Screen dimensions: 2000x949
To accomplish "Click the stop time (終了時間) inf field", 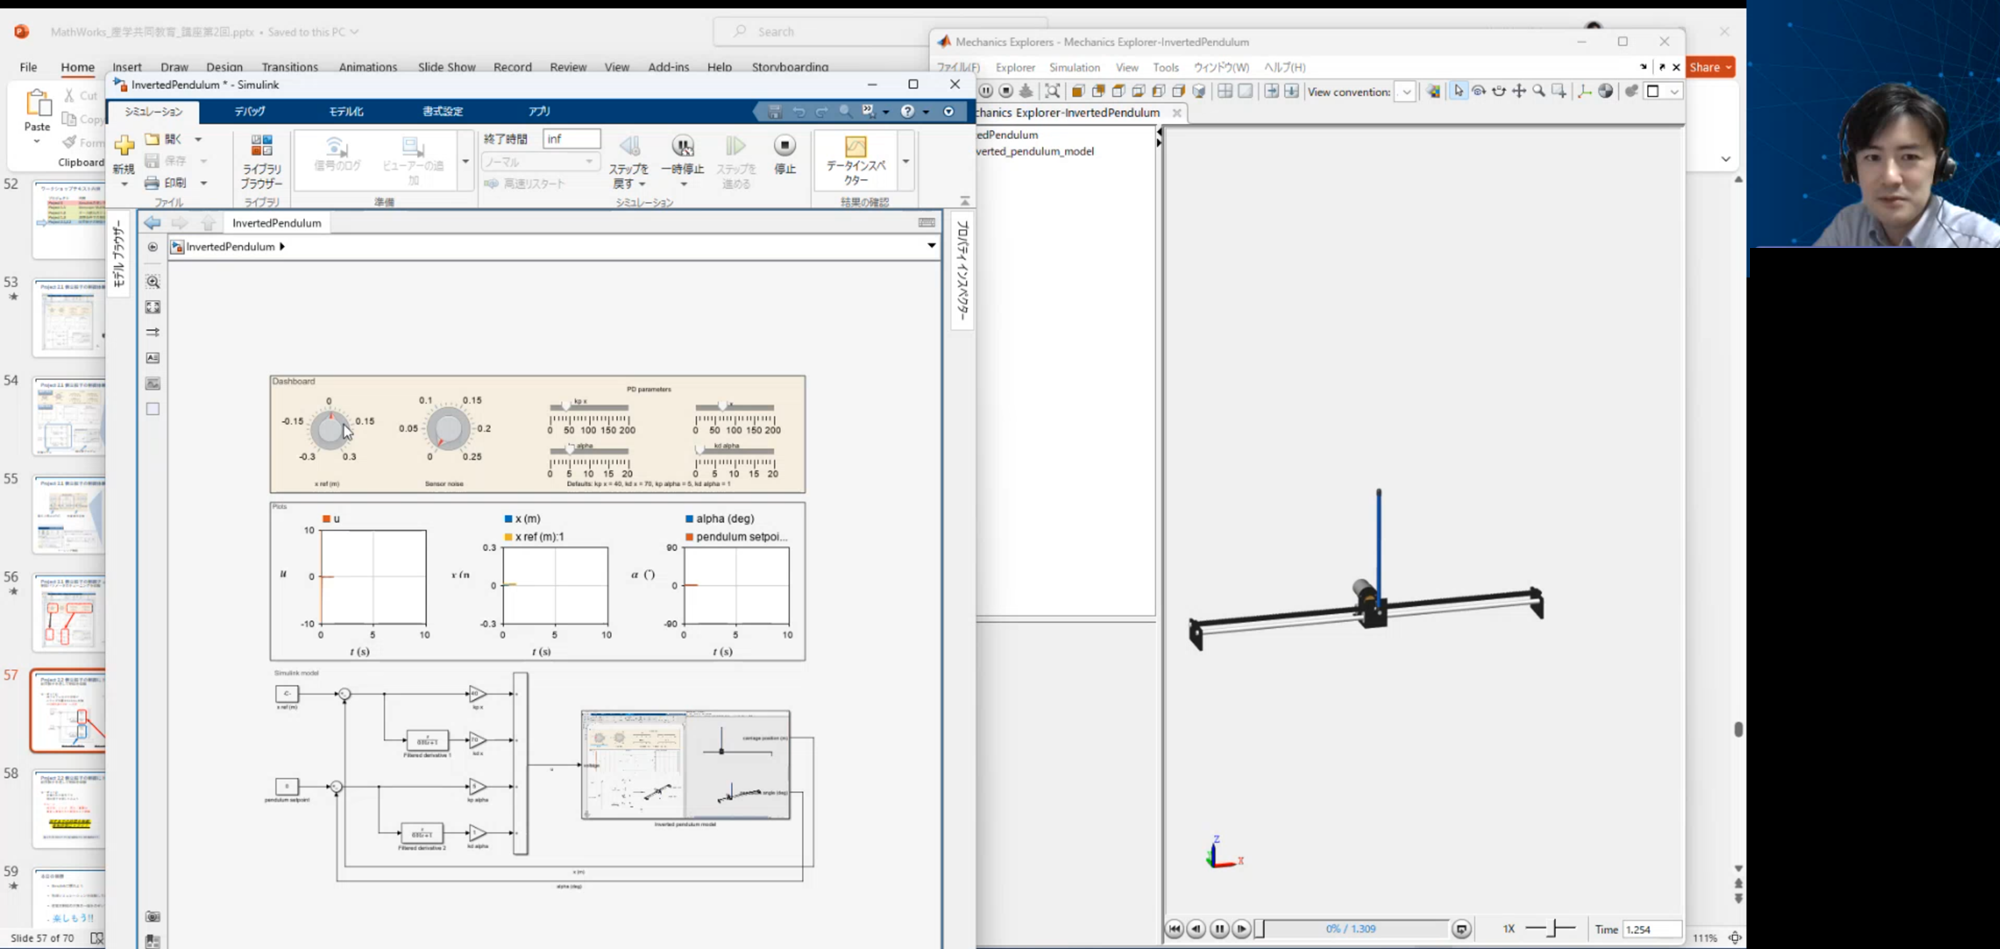I will tap(571, 139).
